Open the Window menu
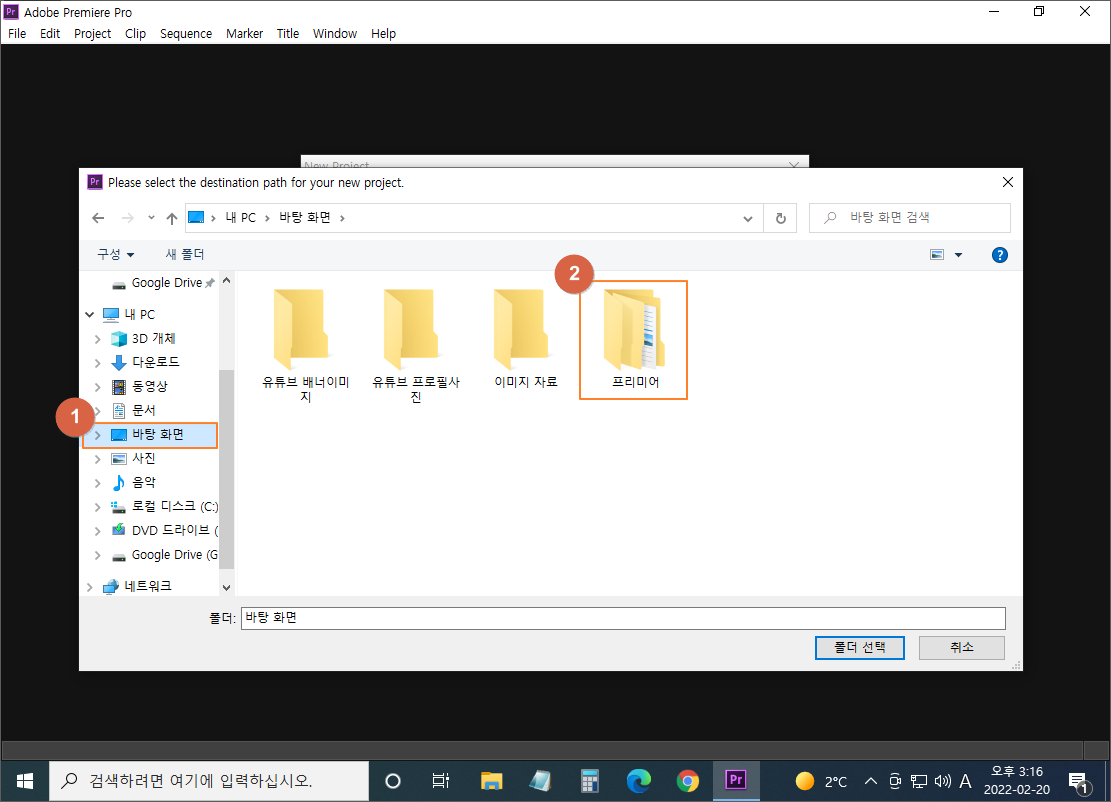This screenshot has width=1111, height=802. [334, 33]
